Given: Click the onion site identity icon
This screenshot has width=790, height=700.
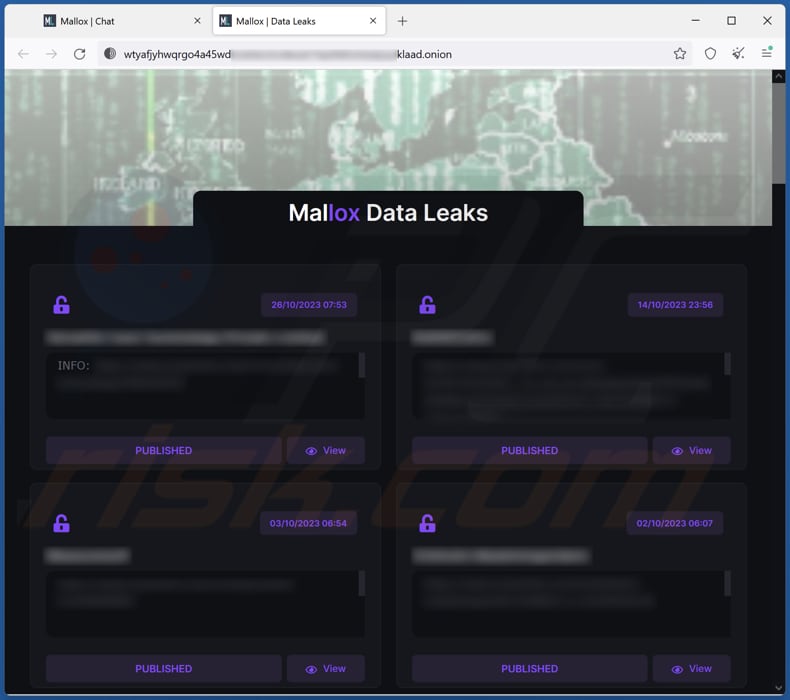Looking at the screenshot, I should coord(110,53).
